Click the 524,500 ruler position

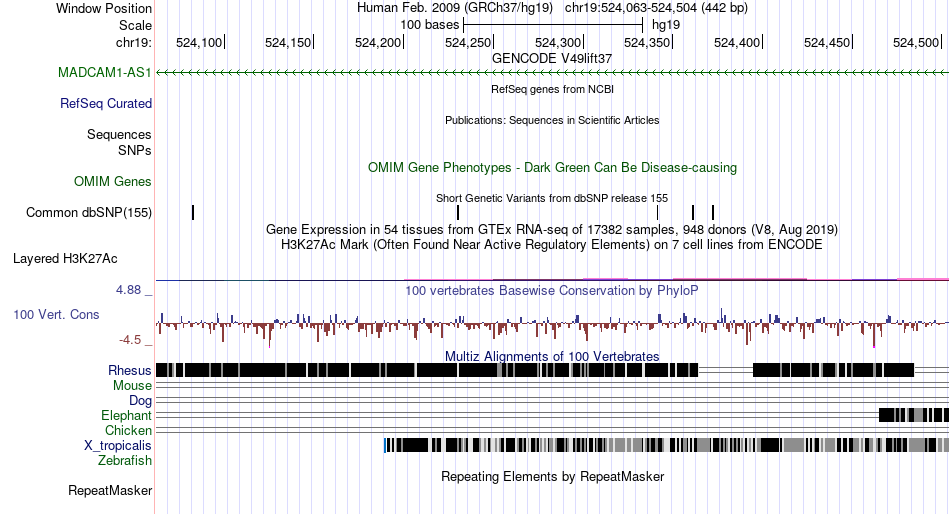coord(916,42)
